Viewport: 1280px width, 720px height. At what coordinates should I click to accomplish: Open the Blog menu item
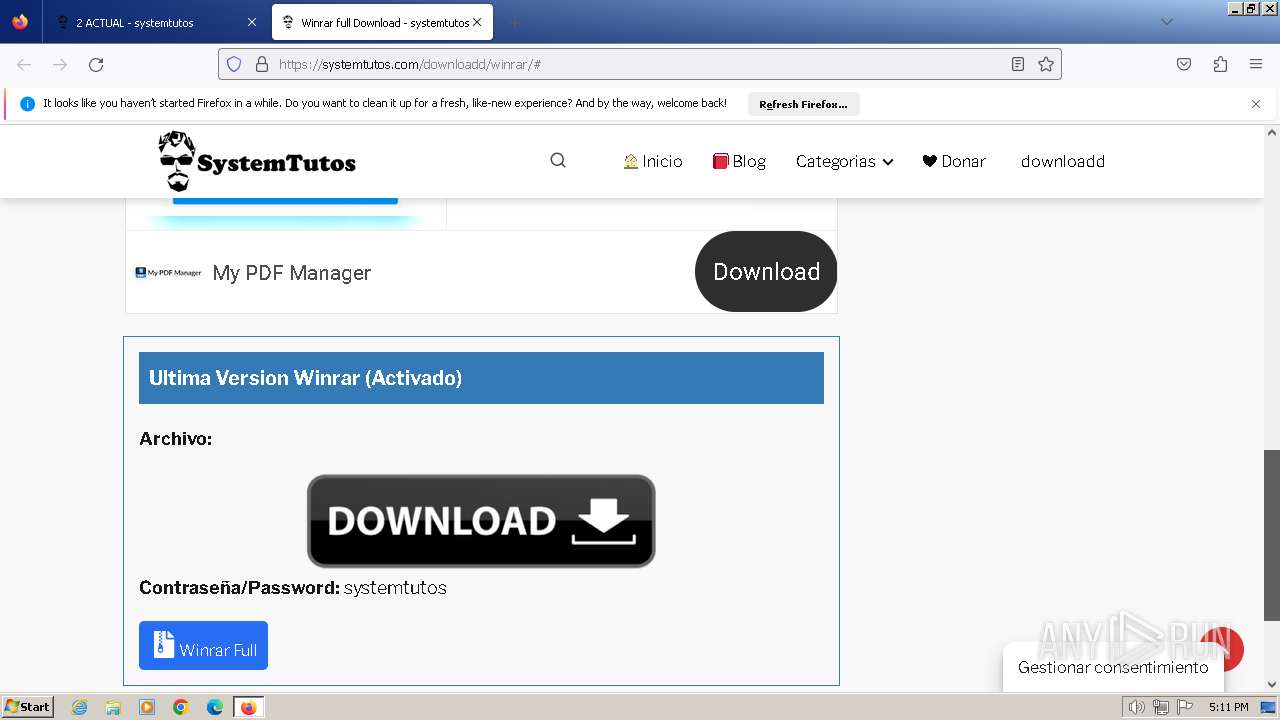click(739, 161)
